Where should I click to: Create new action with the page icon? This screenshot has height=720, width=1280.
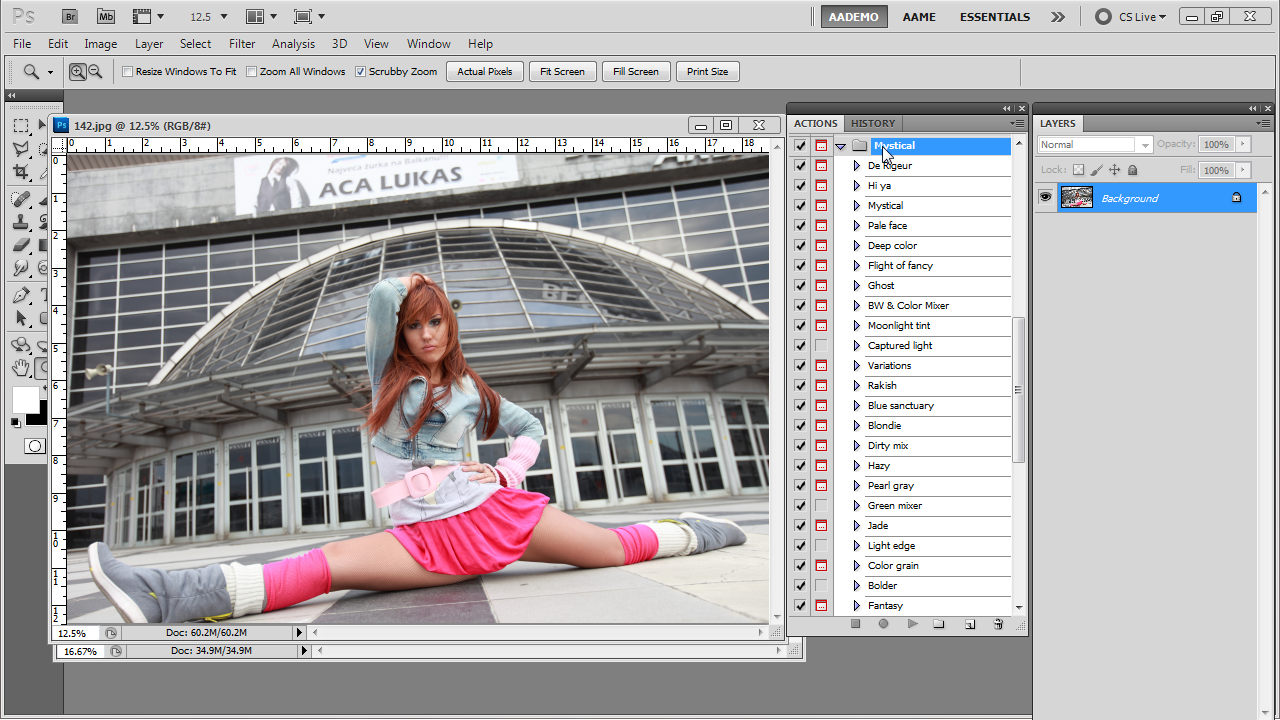tap(969, 624)
